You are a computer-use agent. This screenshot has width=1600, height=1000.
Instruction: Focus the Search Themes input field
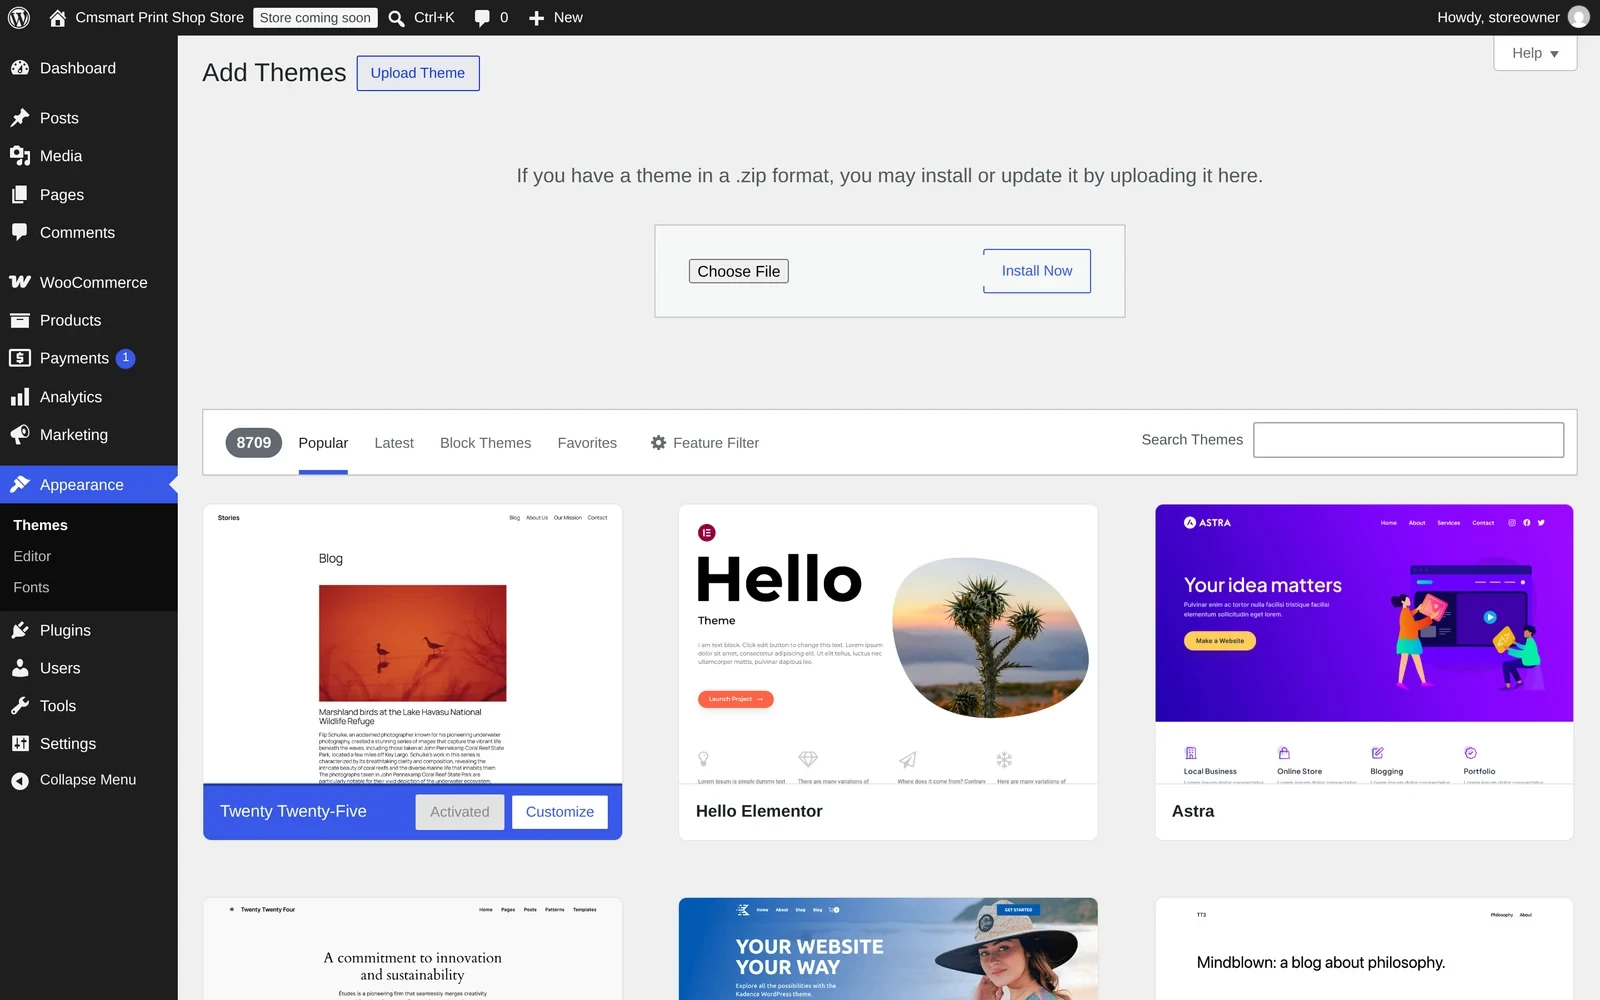click(x=1408, y=440)
